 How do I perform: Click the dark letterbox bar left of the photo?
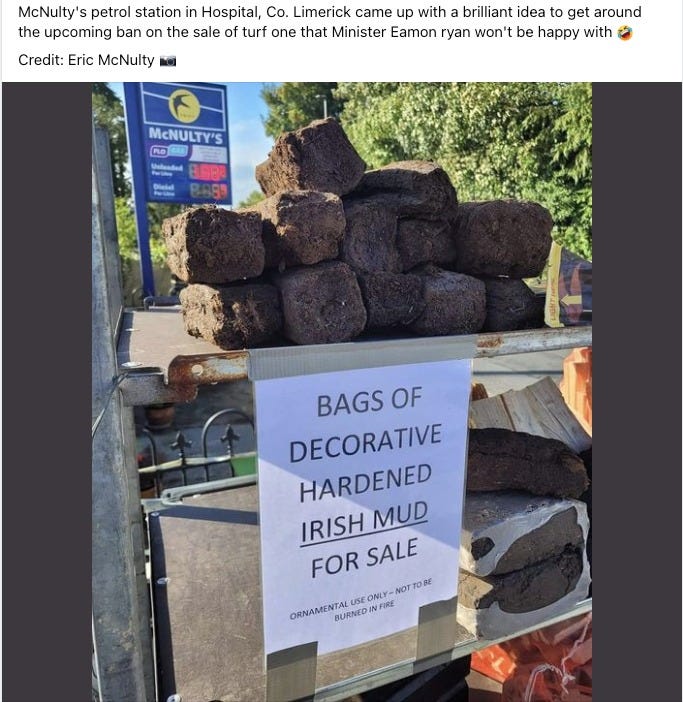[x=47, y=392]
